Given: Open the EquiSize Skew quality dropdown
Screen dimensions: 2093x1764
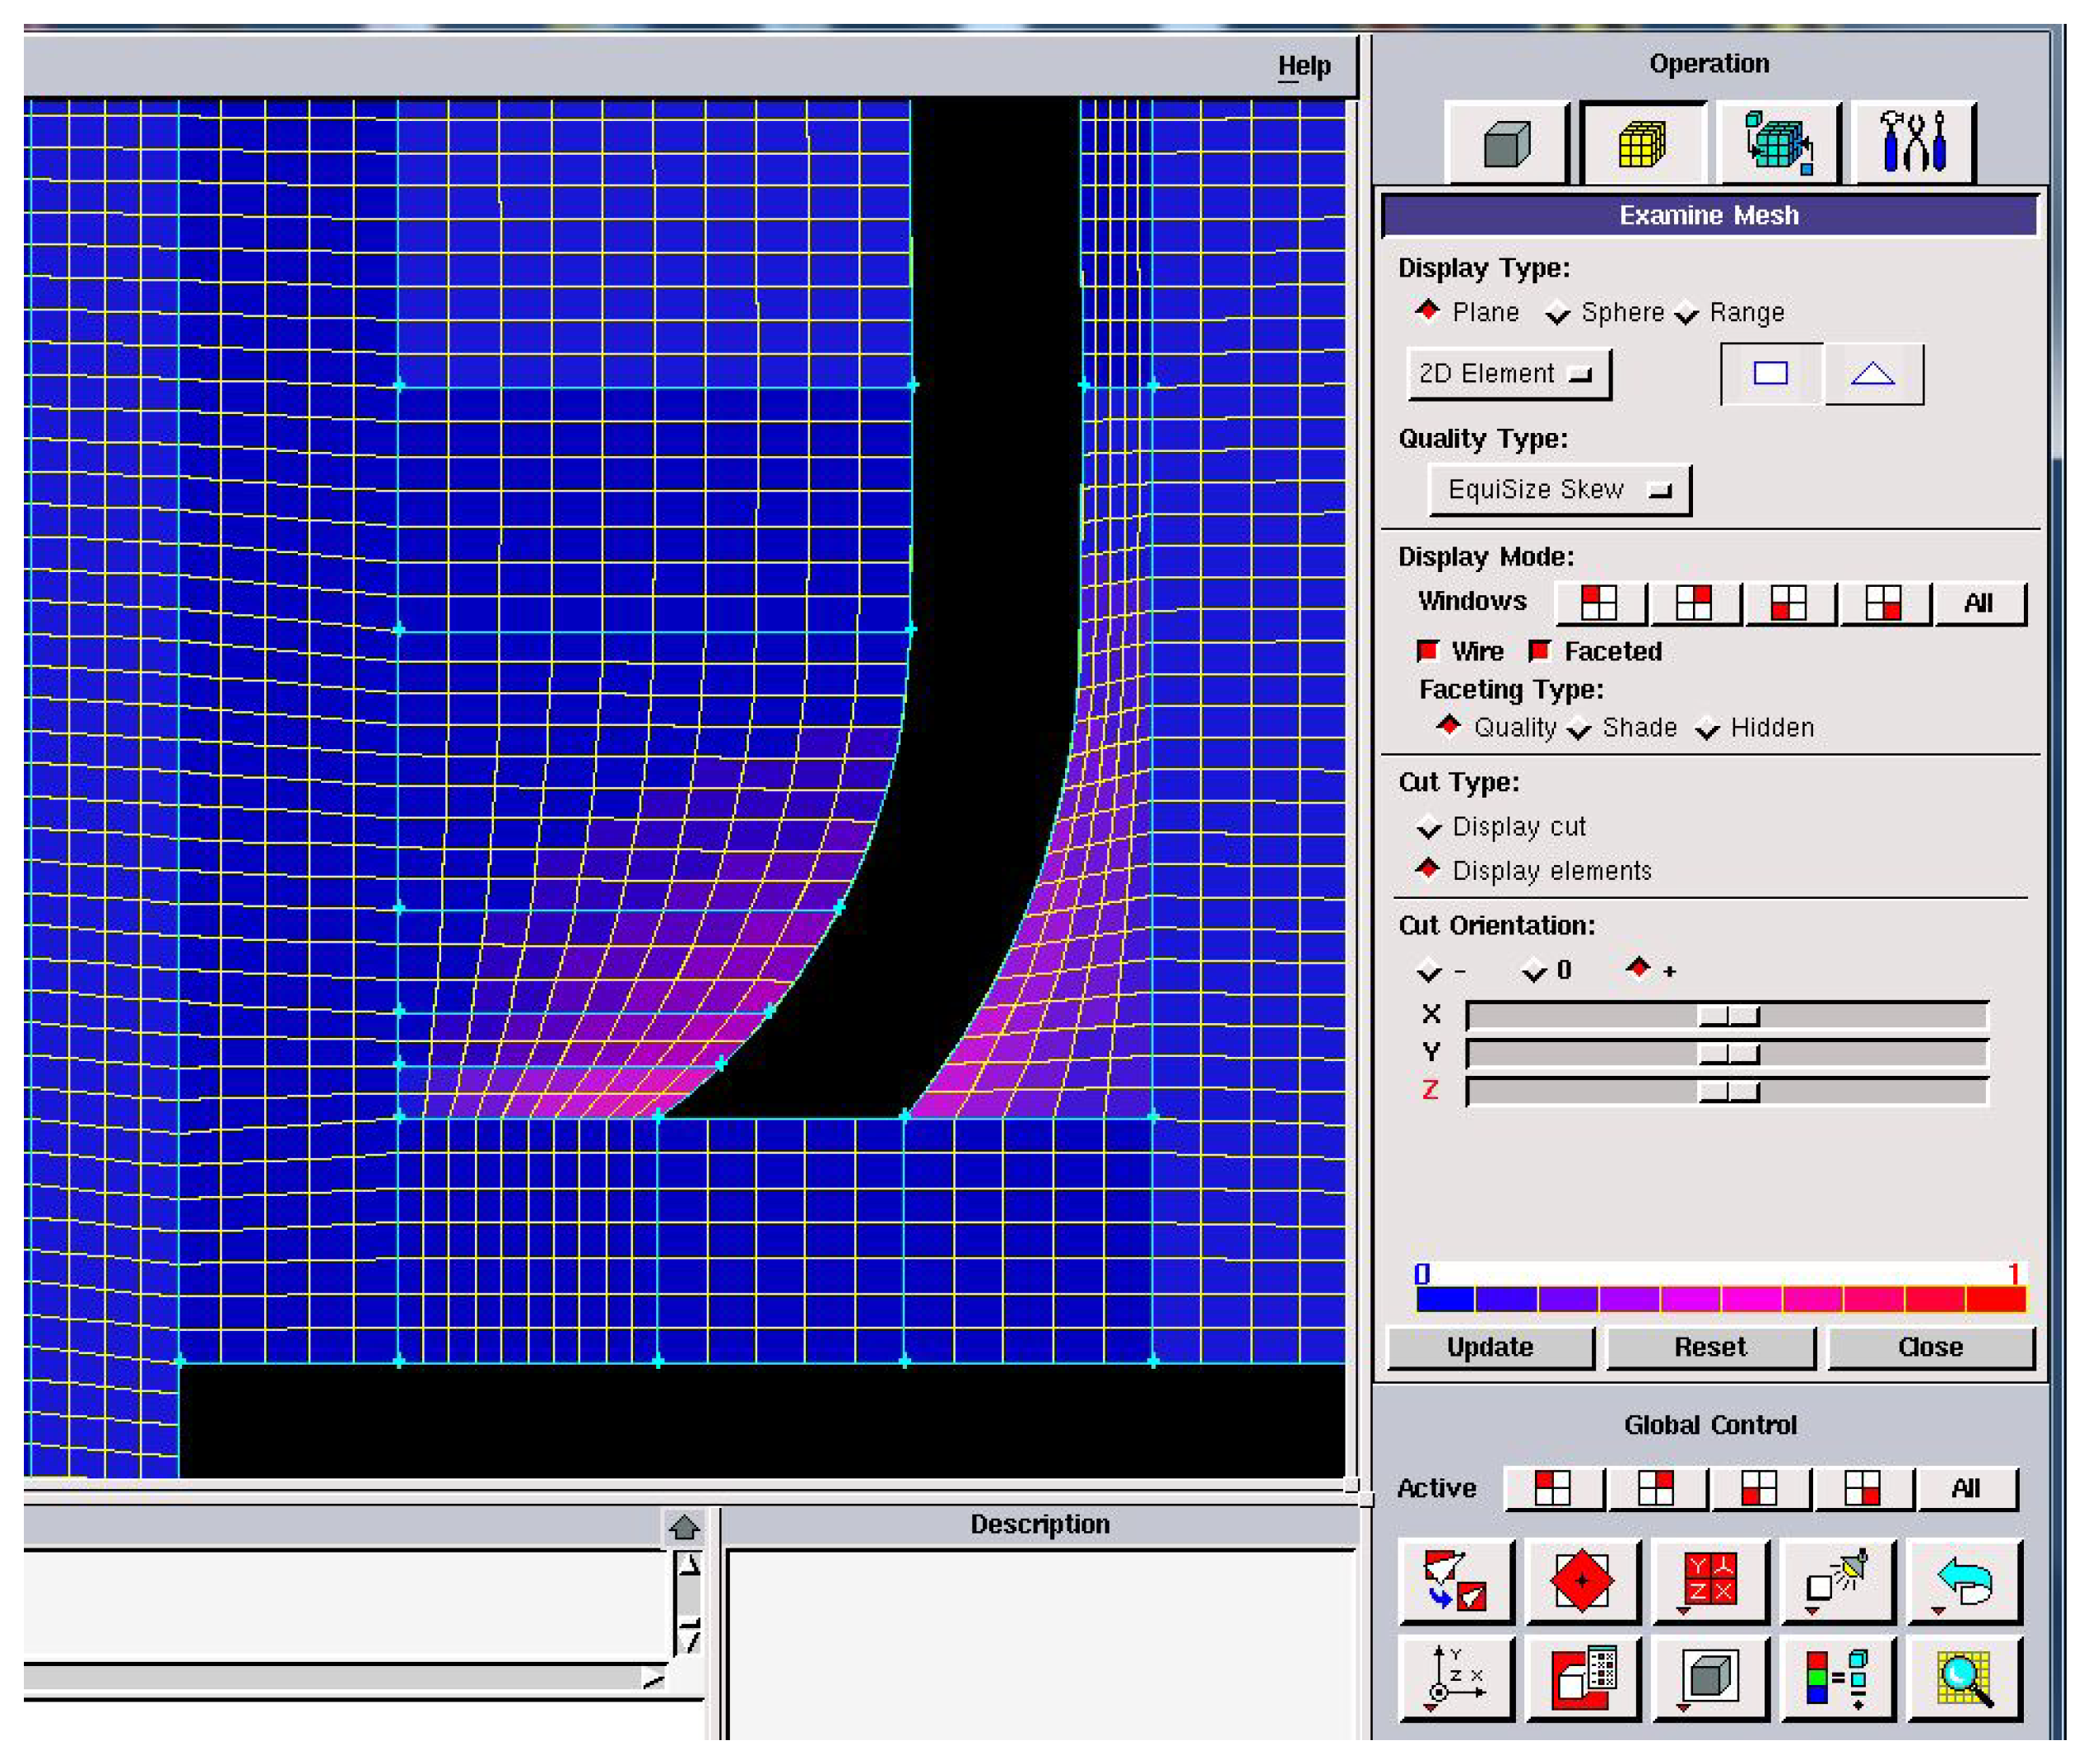Looking at the screenshot, I should point(1558,490).
